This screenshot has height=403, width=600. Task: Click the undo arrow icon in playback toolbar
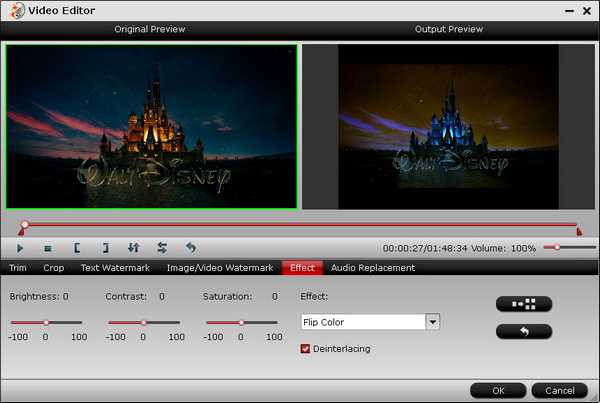191,248
